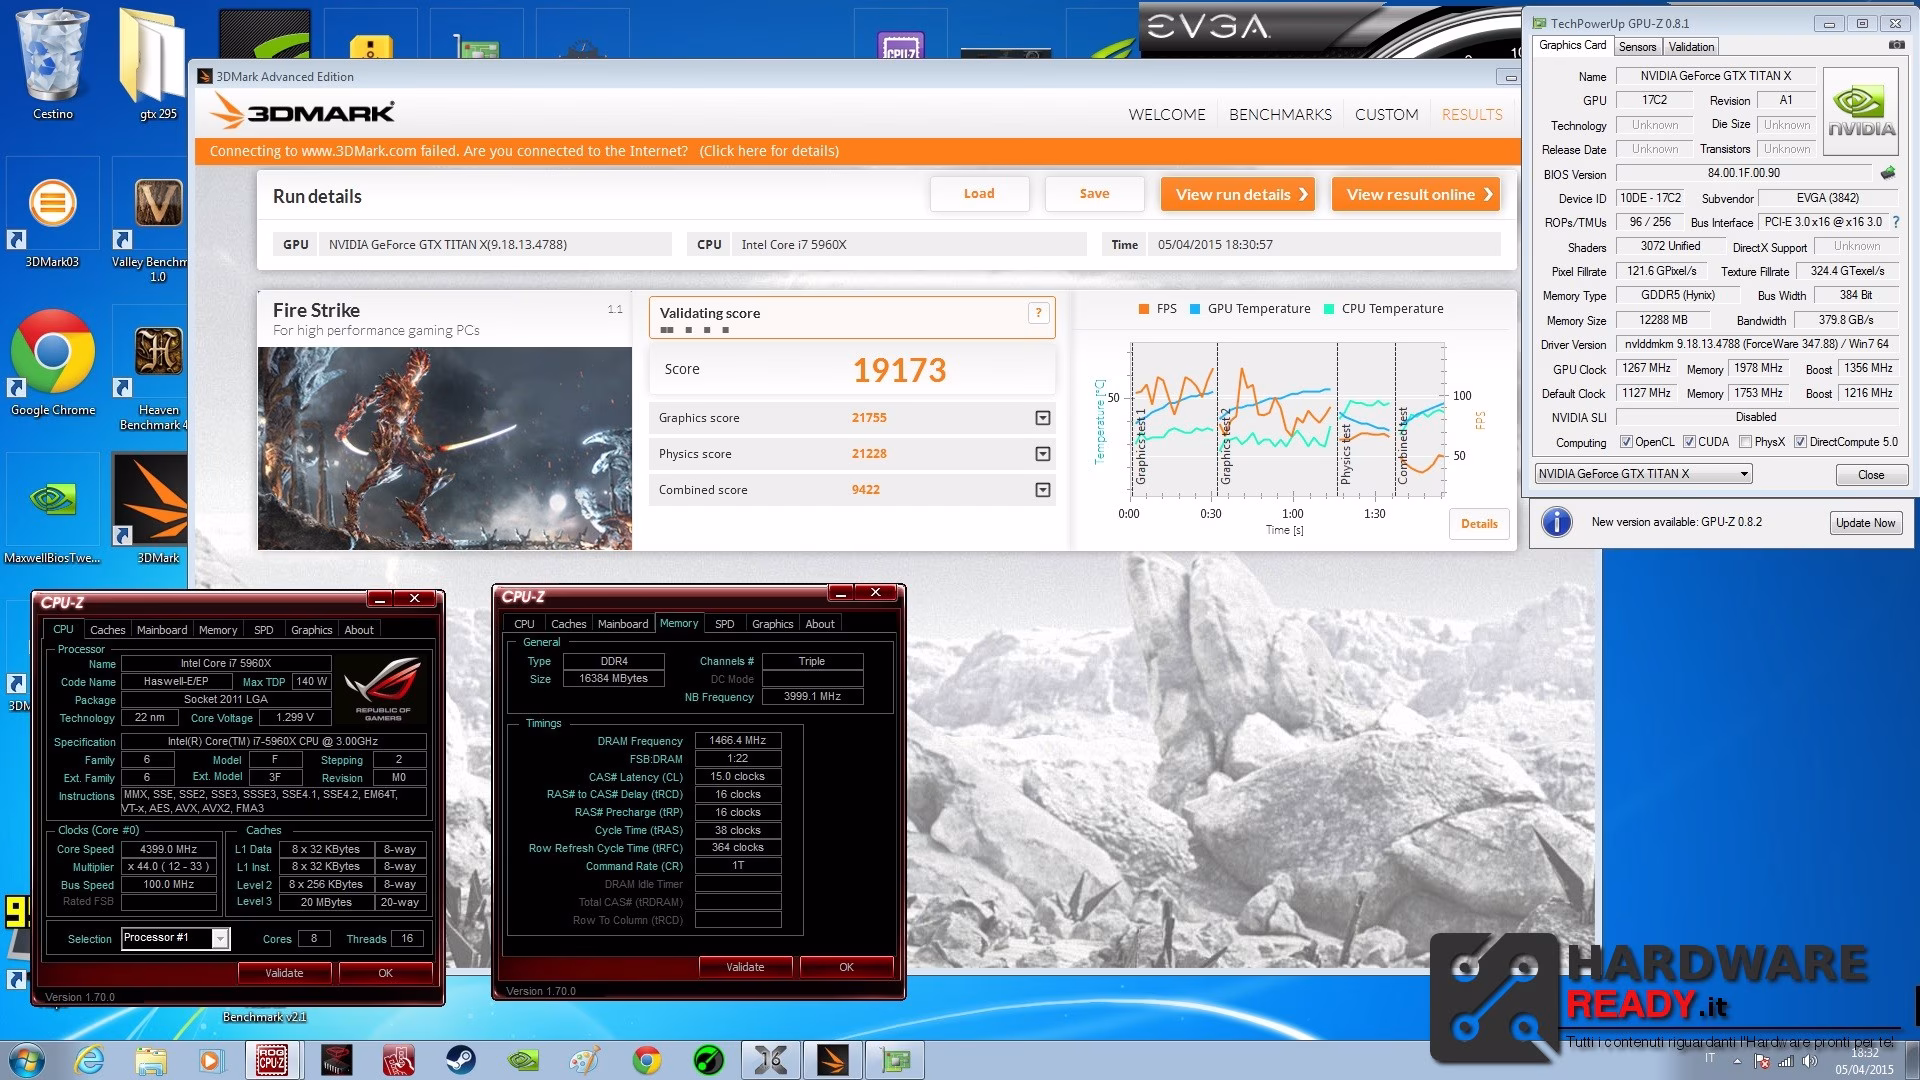Toggle the OpenCL checkbox in GPU-Z

(1626, 442)
